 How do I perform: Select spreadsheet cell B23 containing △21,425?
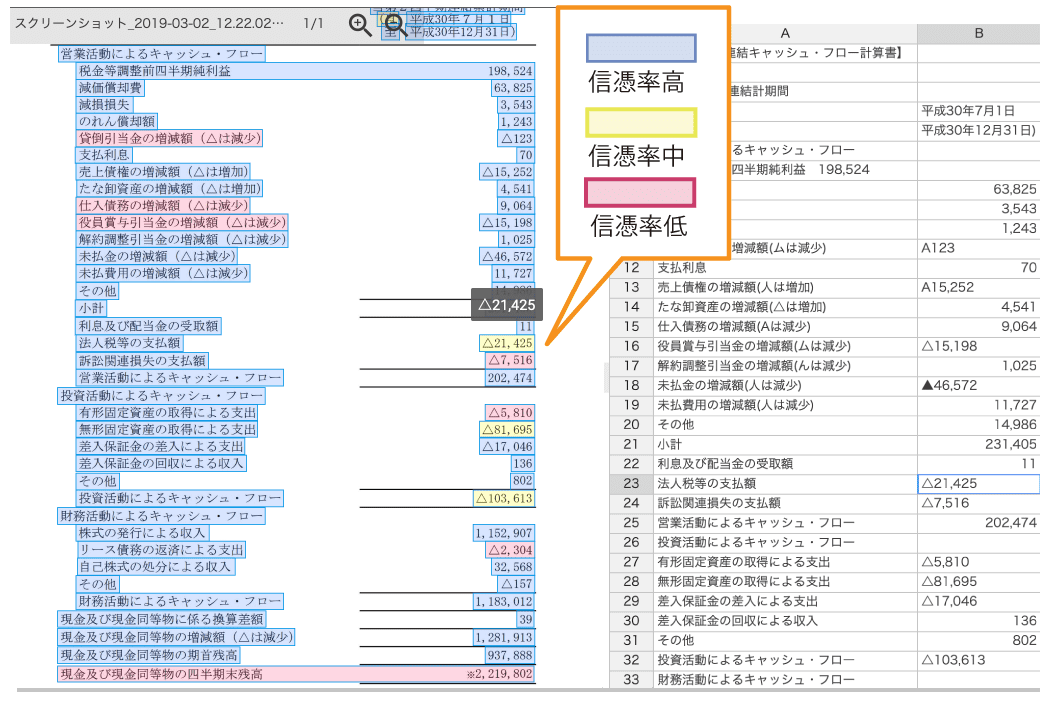click(x=979, y=483)
